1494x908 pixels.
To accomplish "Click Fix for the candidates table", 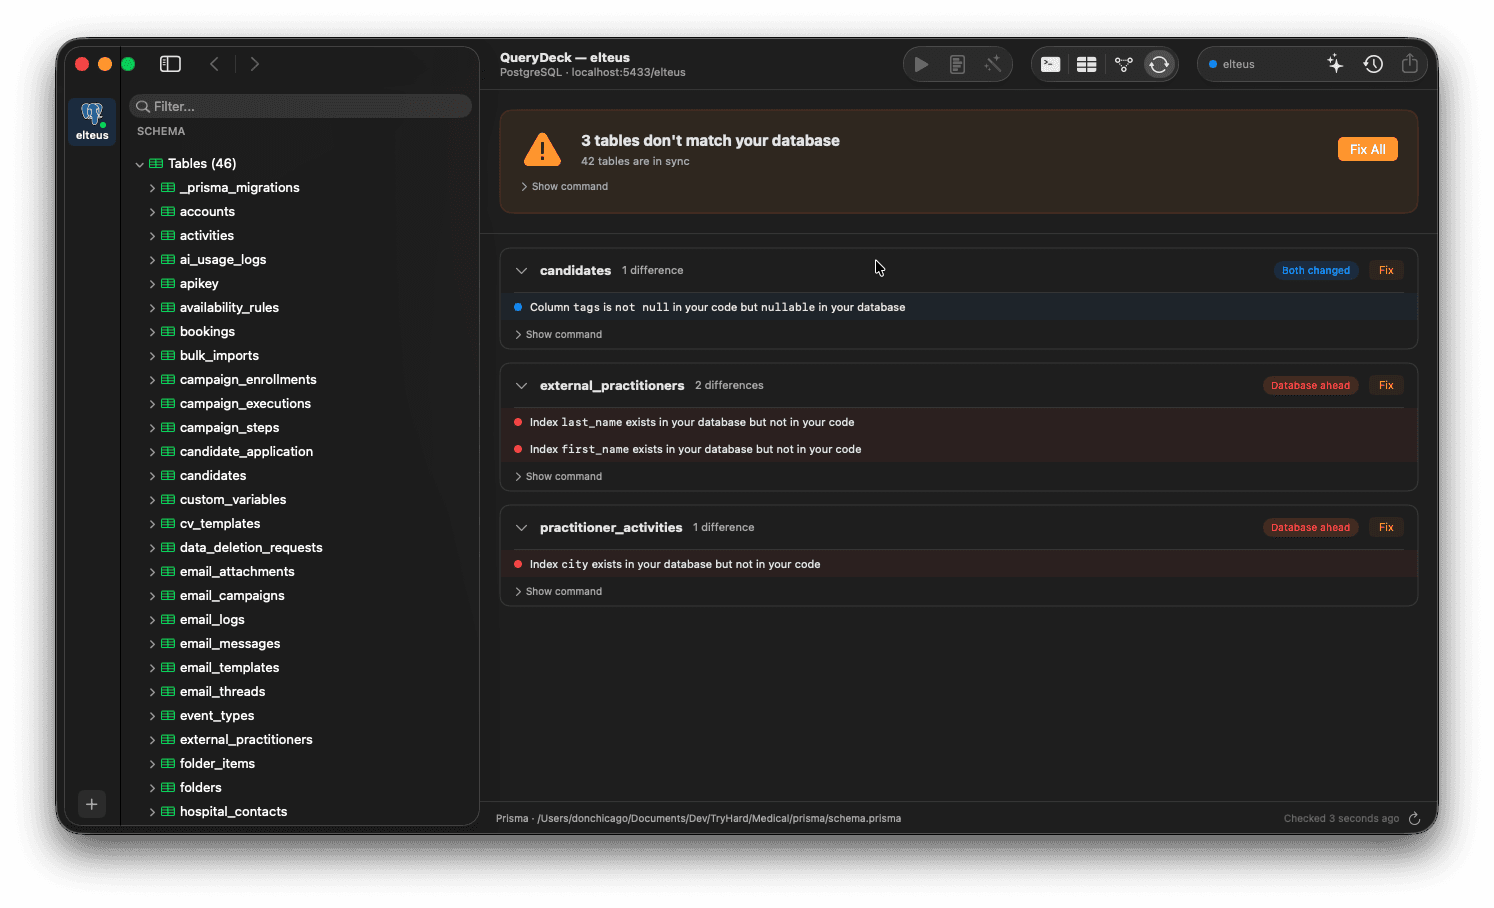I will pos(1386,271).
